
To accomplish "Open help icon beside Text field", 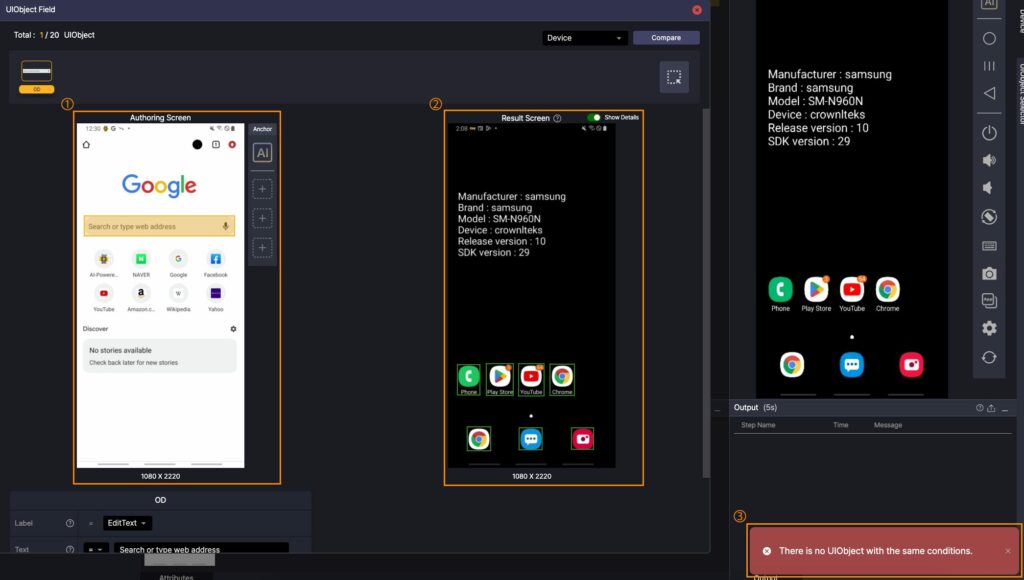I will tap(70, 549).
